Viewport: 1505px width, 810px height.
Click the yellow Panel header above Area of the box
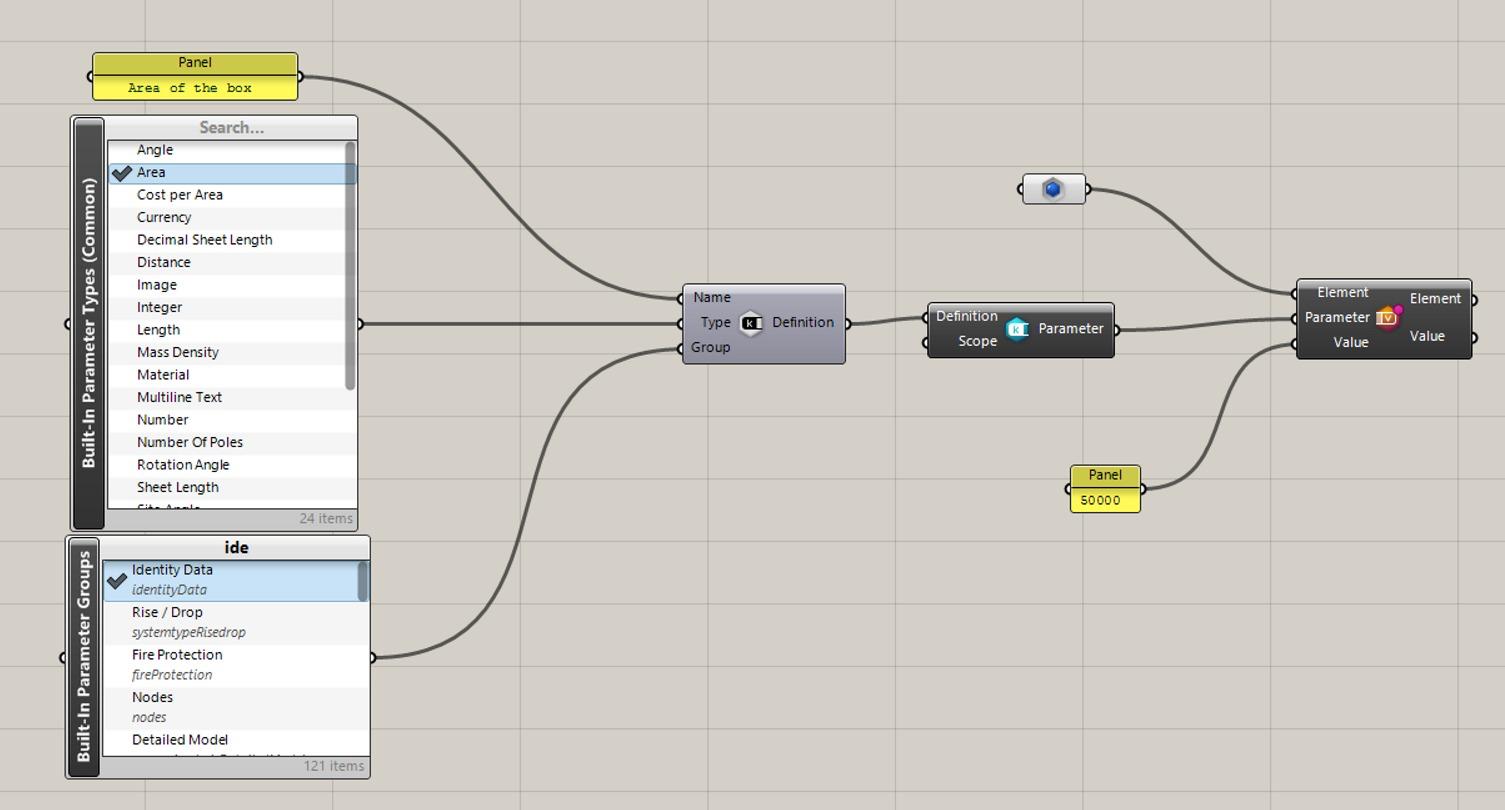point(193,62)
